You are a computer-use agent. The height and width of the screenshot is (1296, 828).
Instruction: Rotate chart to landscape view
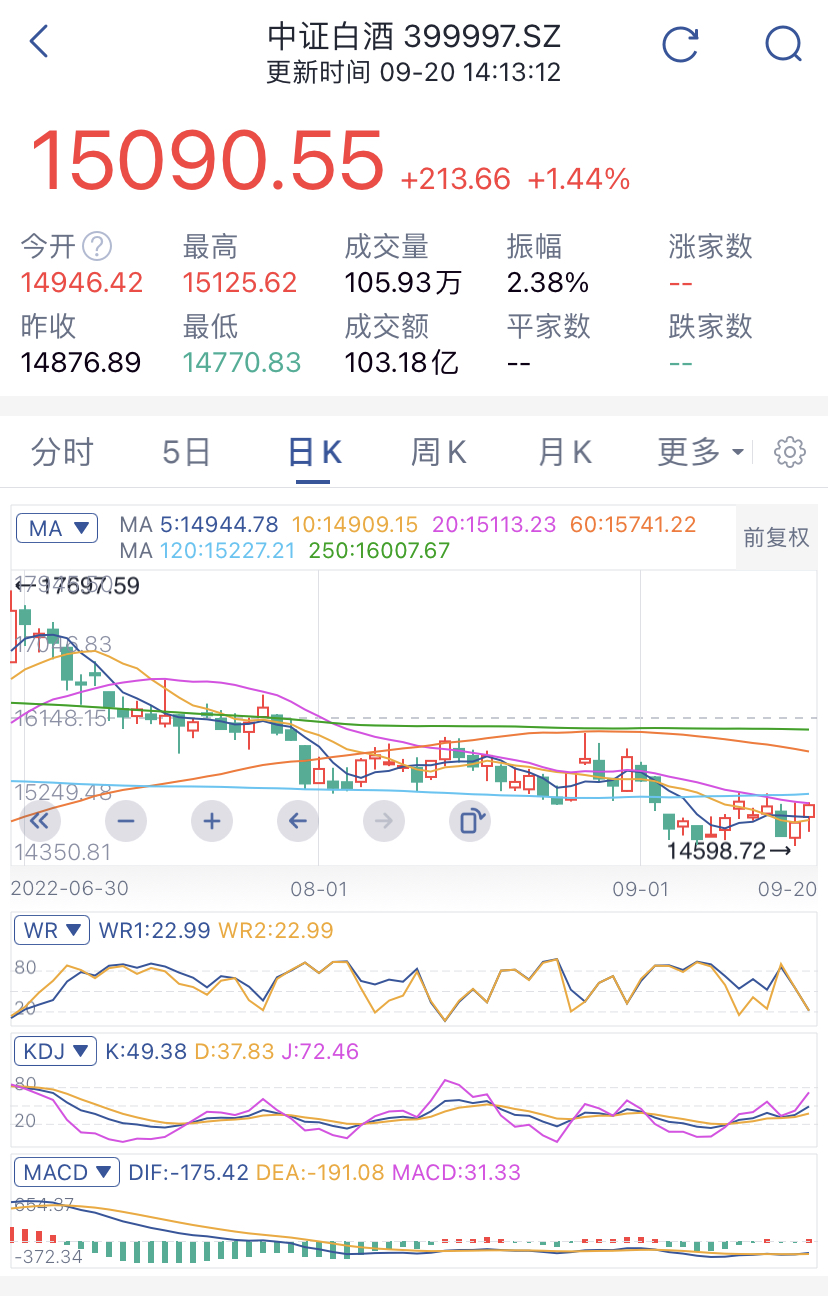(470, 822)
